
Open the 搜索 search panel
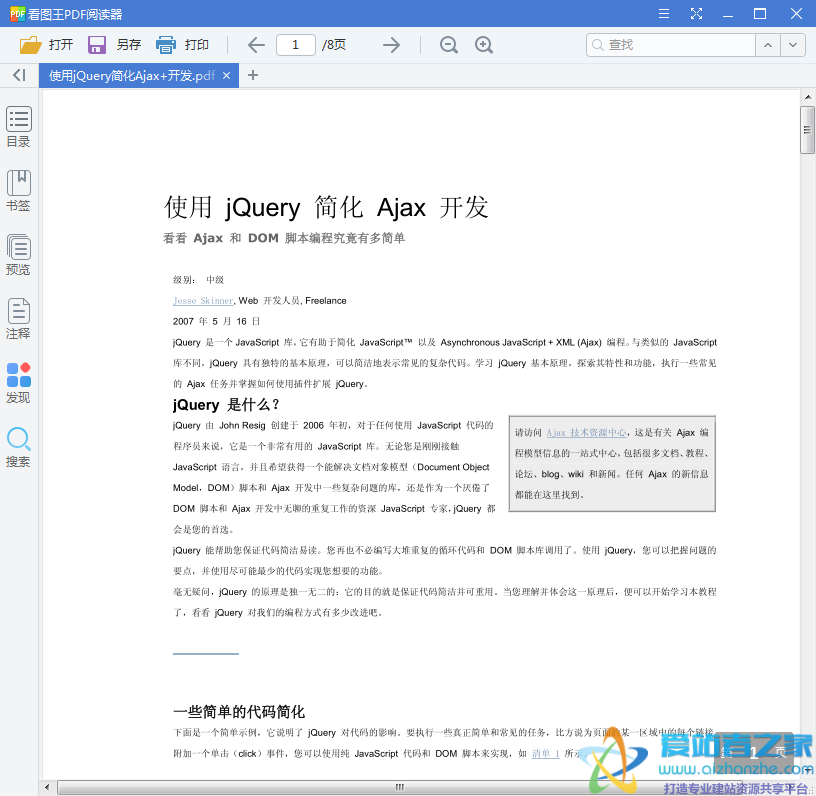19,447
